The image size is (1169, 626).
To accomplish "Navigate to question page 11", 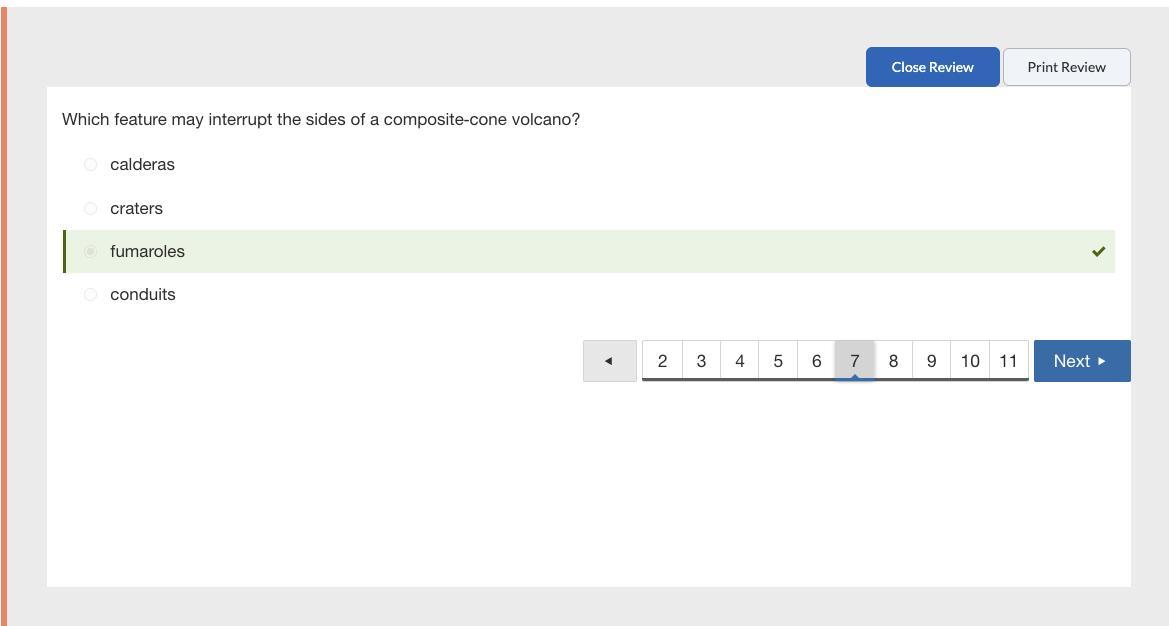I will tap(1009, 361).
